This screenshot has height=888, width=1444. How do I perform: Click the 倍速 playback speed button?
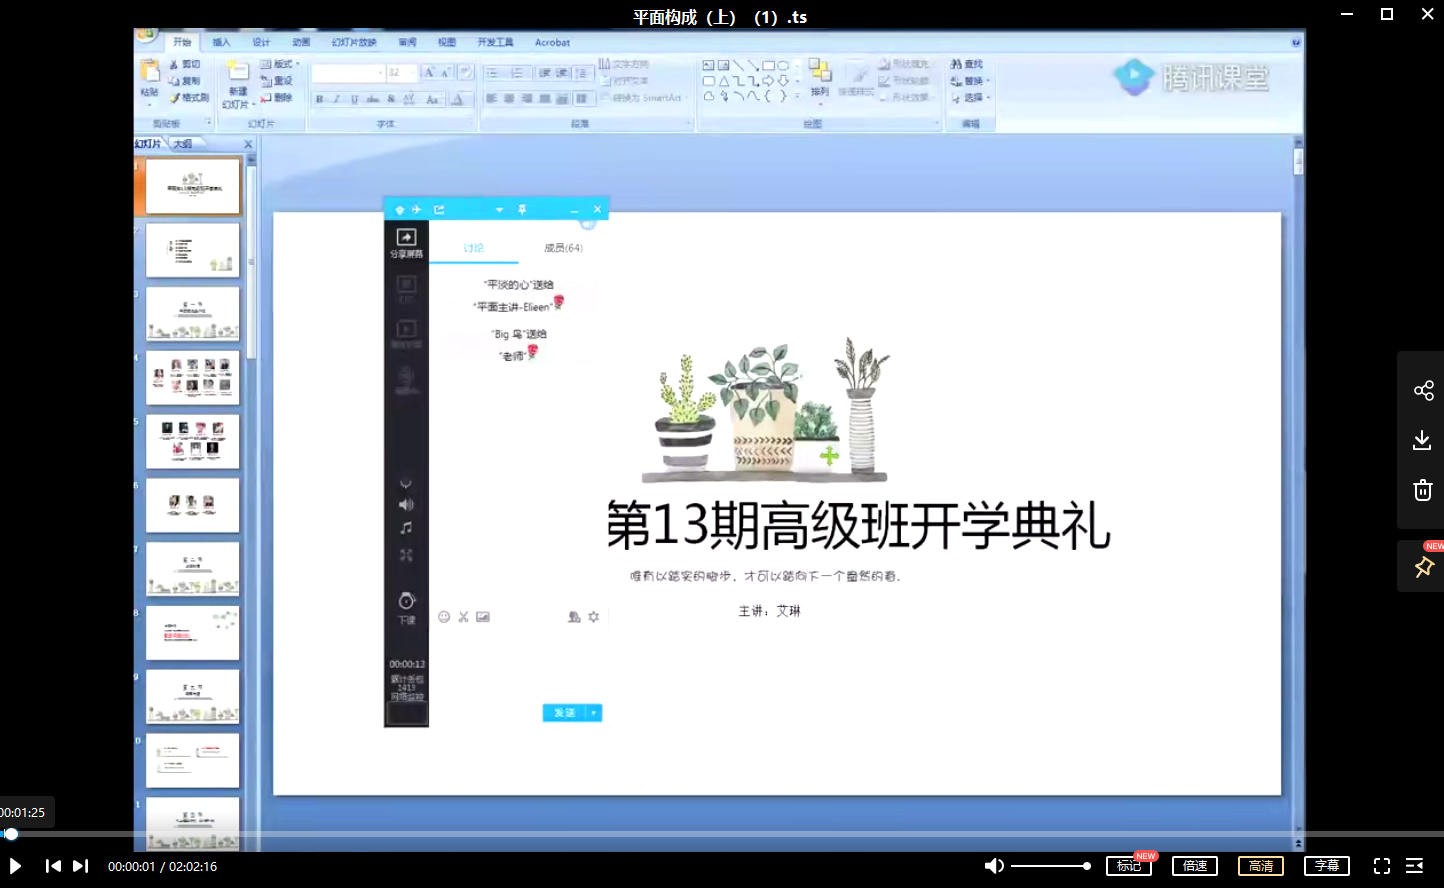pyautogui.click(x=1194, y=866)
